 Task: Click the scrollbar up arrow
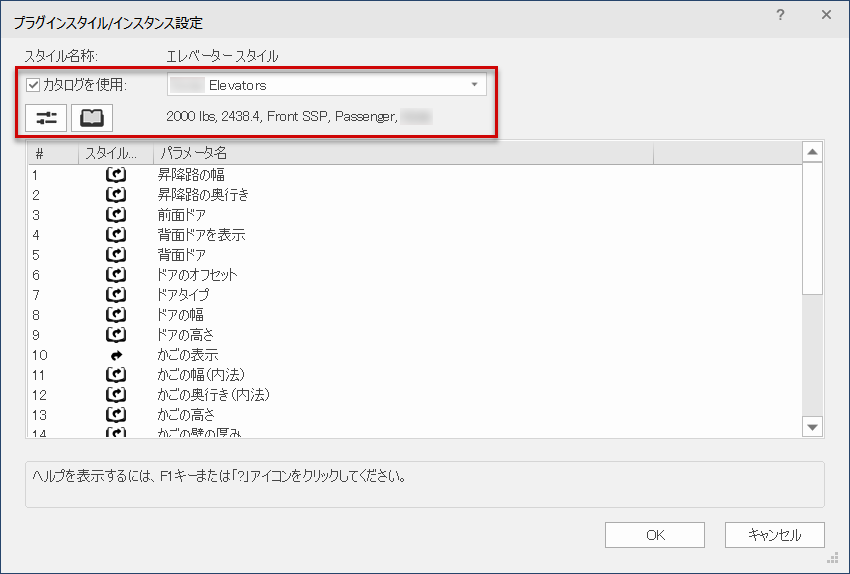click(813, 153)
